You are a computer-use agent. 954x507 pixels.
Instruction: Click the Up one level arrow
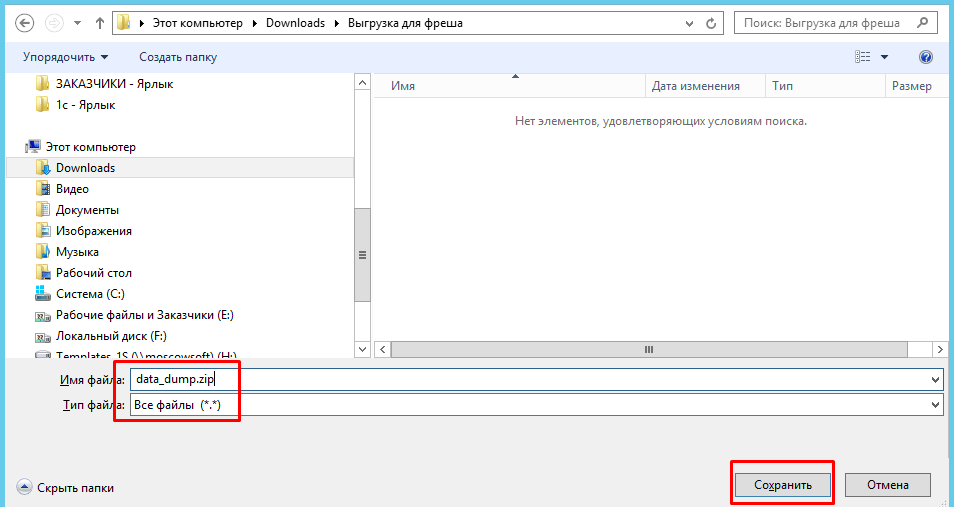point(98,23)
